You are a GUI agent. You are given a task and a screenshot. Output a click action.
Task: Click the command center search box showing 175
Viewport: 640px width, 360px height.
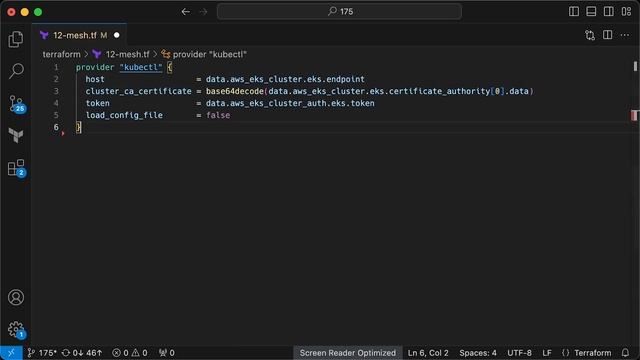point(340,11)
